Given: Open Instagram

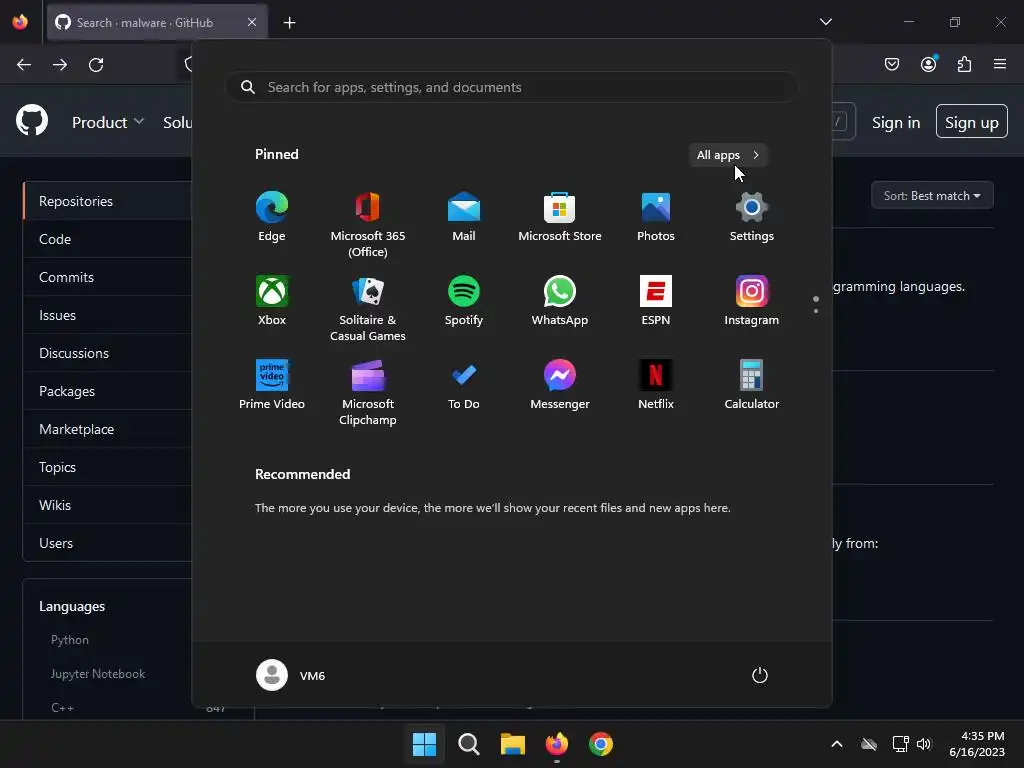Looking at the screenshot, I should tap(752, 300).
